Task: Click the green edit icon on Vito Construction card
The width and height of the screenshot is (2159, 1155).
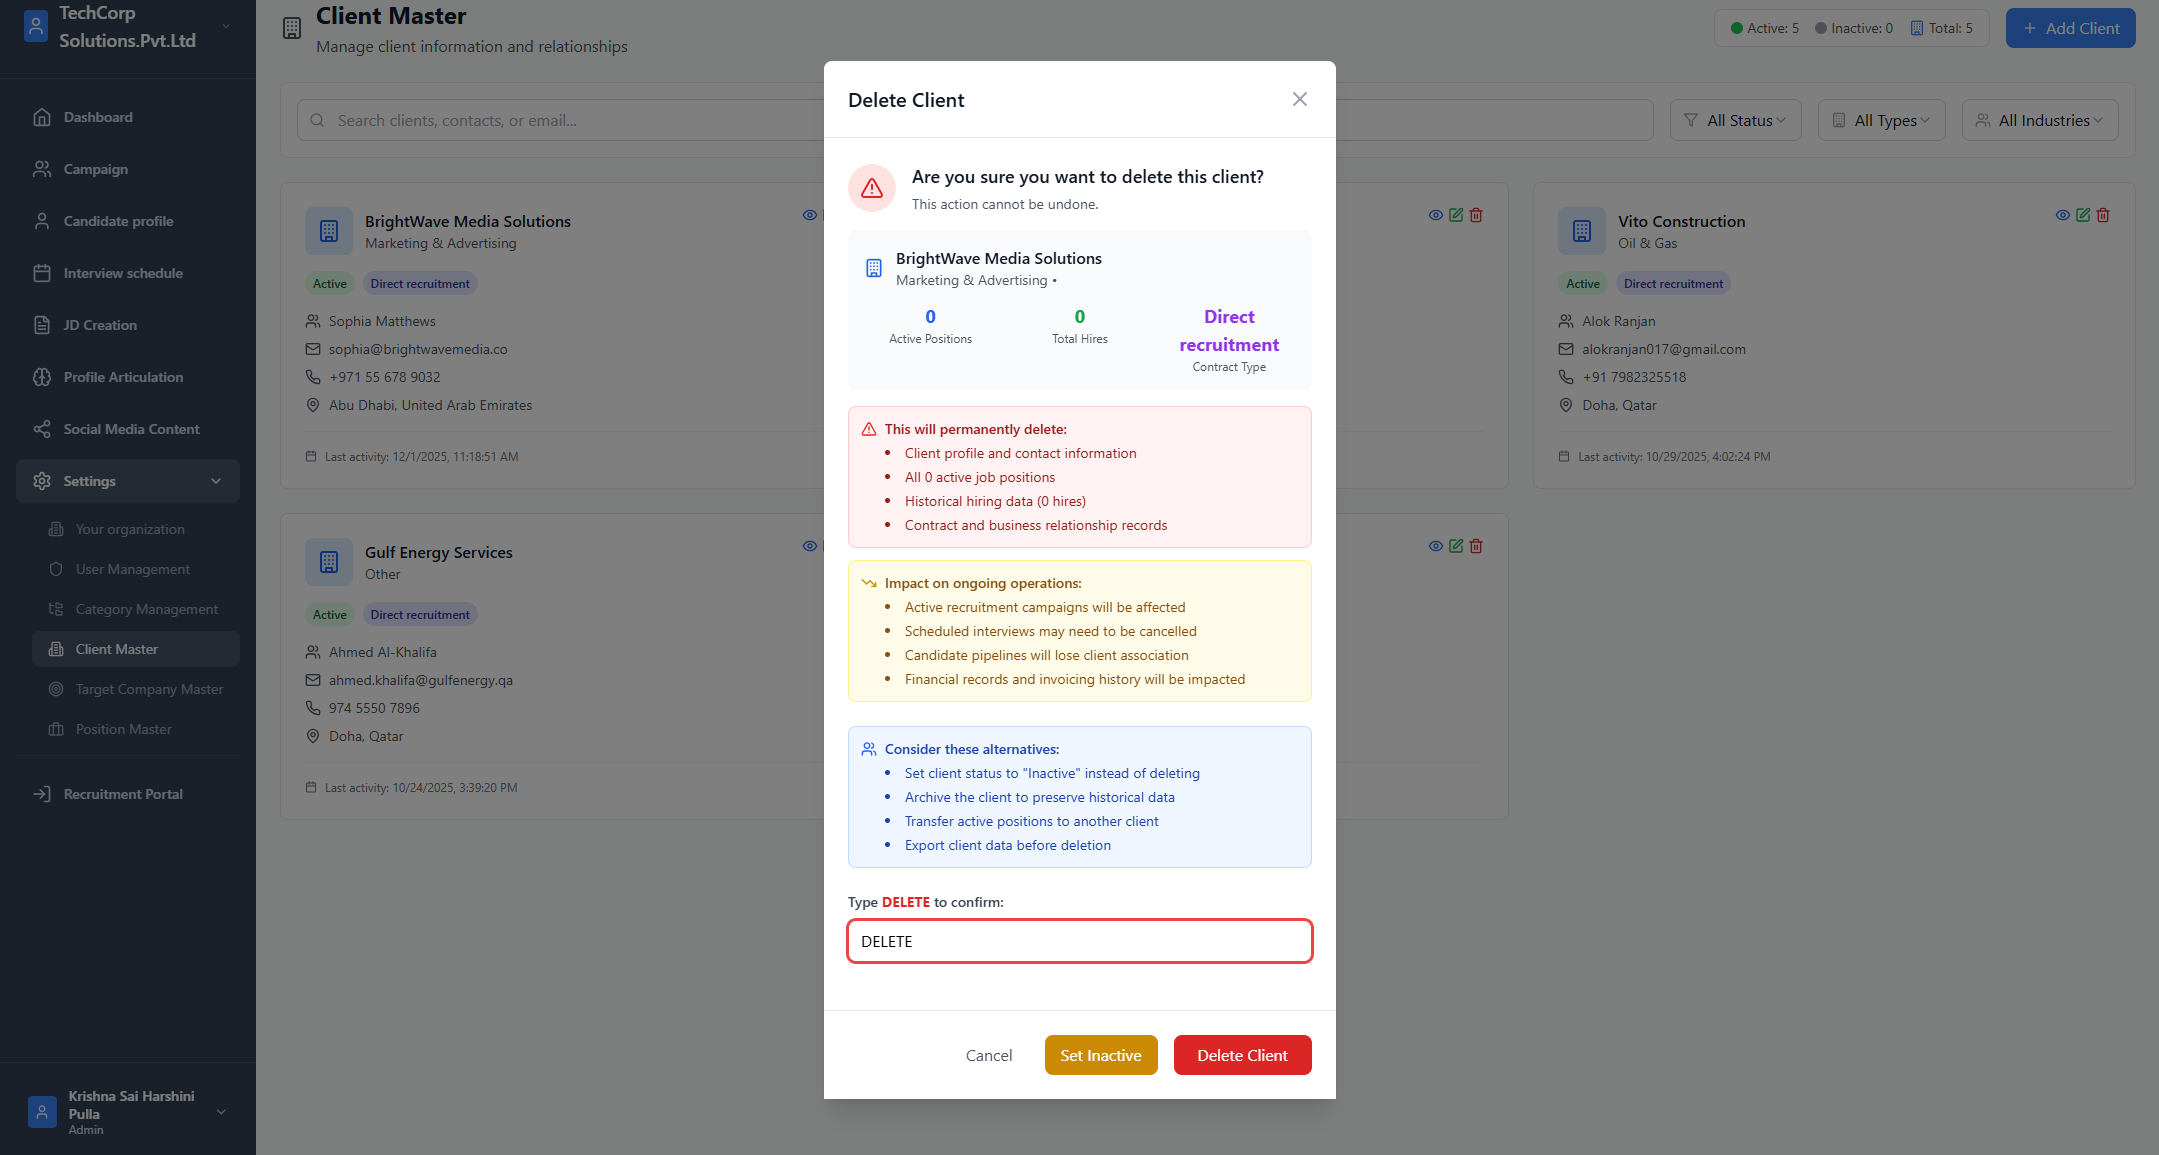Action: click(x=2083, y=215)
